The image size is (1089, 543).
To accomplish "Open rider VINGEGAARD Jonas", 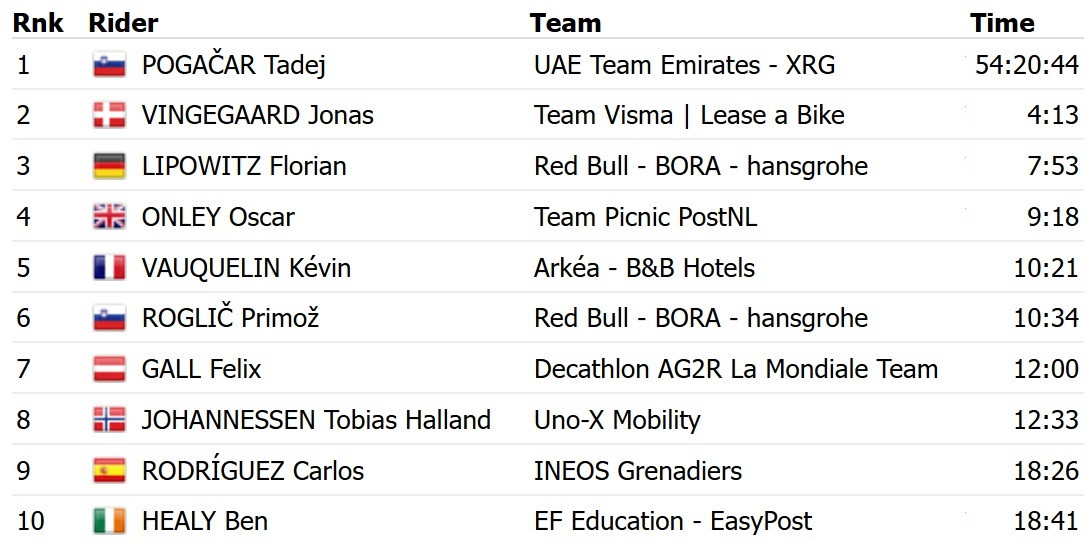I will [258, 115].
